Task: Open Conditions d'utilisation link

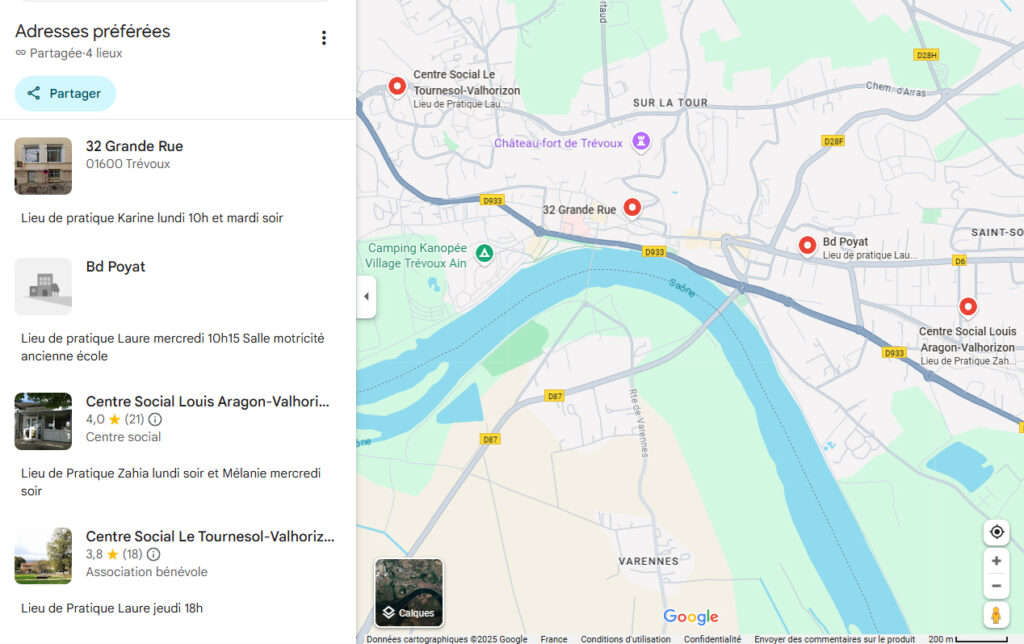Action: (625, 639)
